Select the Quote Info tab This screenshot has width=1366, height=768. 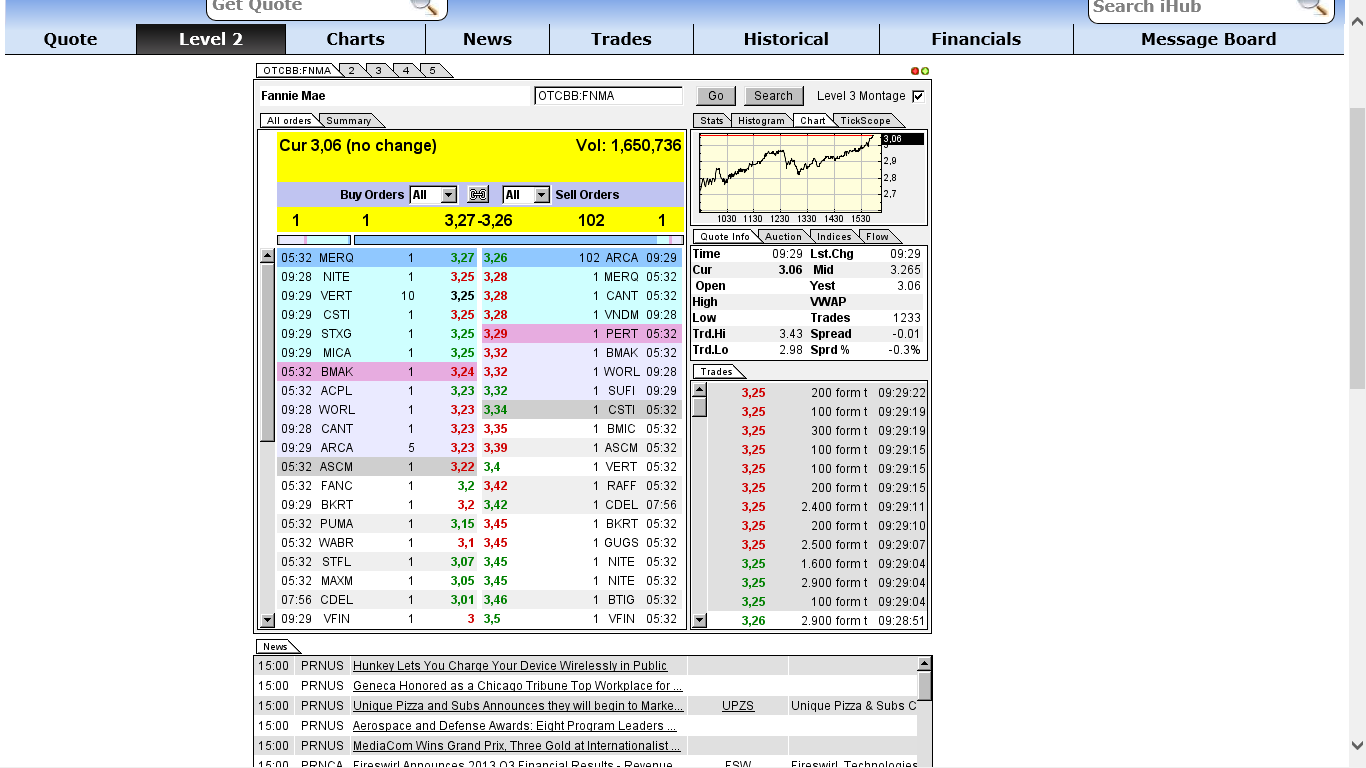(x=725, y=236)
